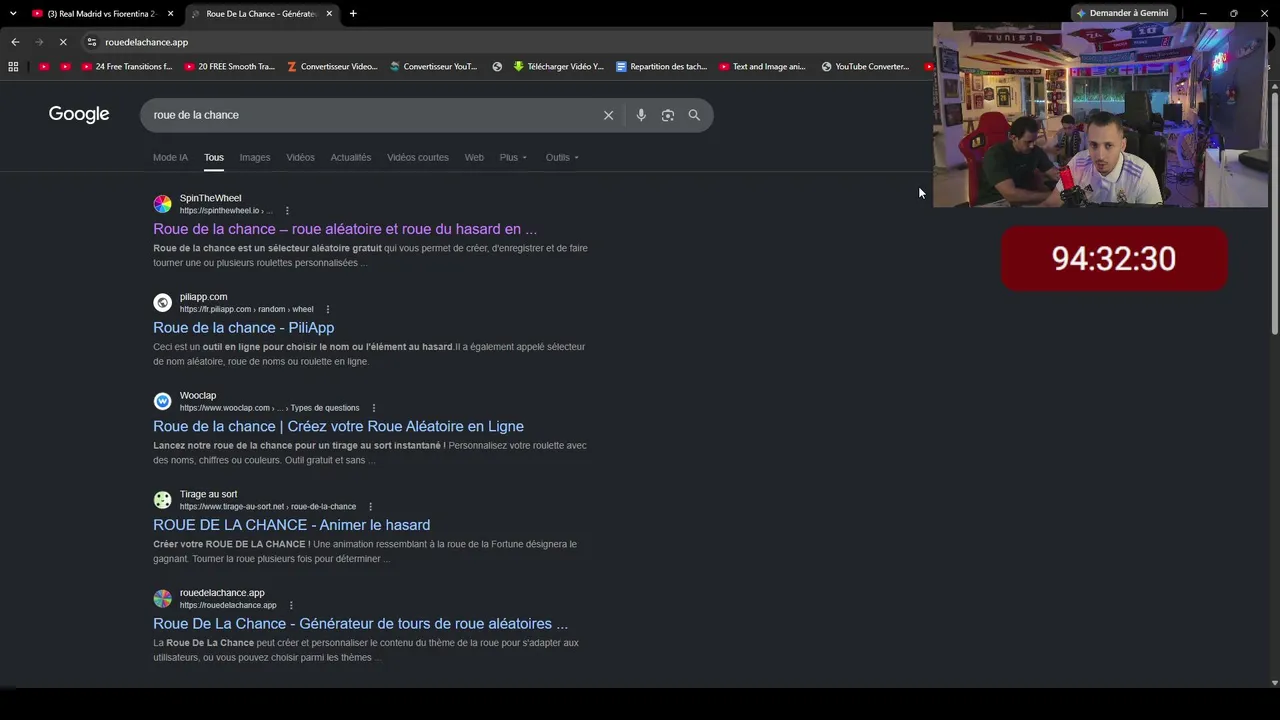1280x720 pixels.
Task: Open SpinTheWheel 'Roue de la chance' result
Action: 345,229
